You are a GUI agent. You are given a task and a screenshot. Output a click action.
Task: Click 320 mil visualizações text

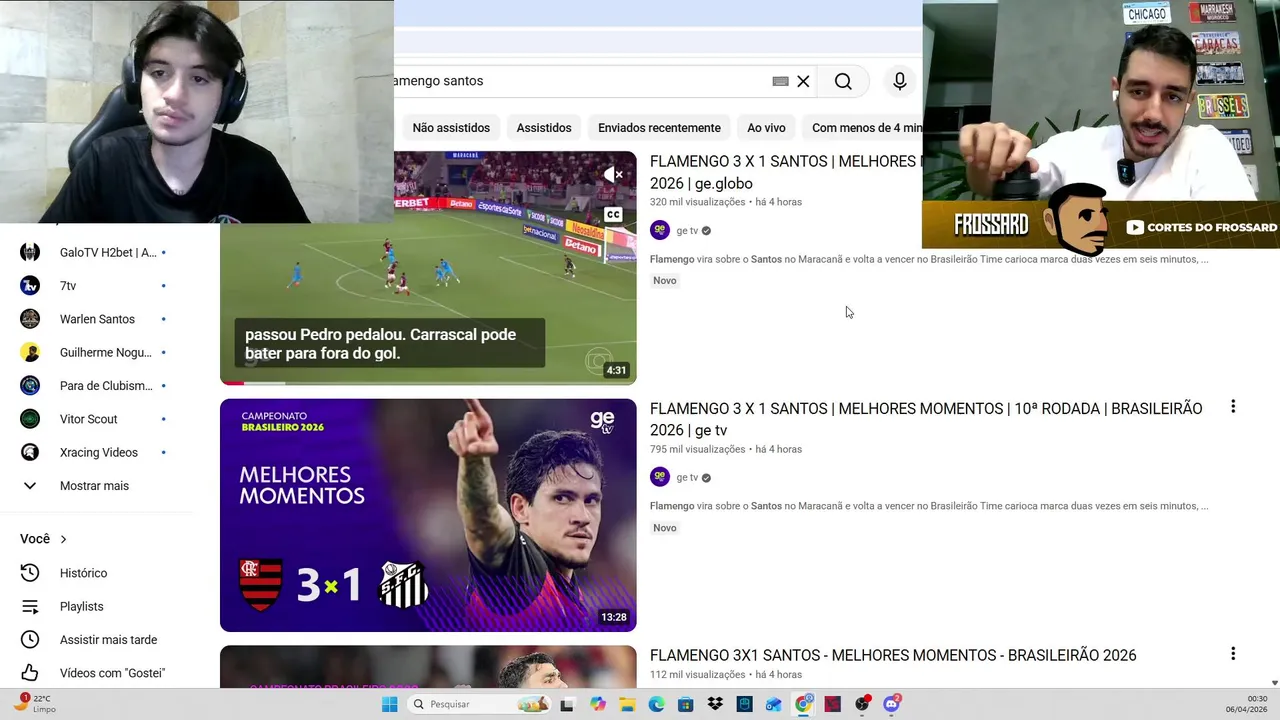[x=697, y=202]
